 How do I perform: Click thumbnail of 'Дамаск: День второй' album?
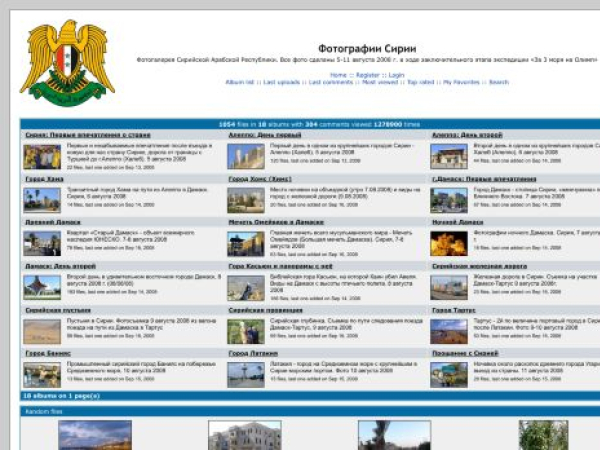(x=42, y=287)
